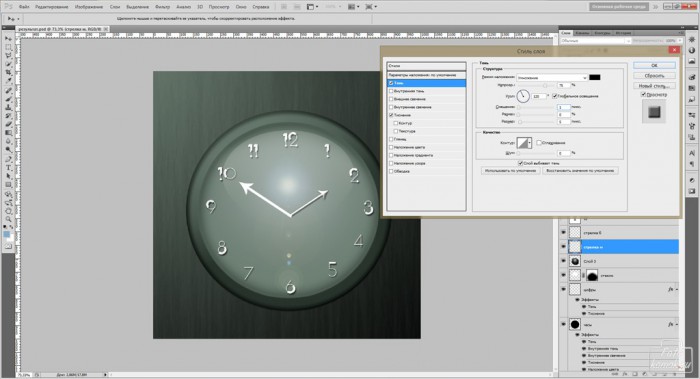Toggle the Просмотр preview checkbox

click(643, 95)
